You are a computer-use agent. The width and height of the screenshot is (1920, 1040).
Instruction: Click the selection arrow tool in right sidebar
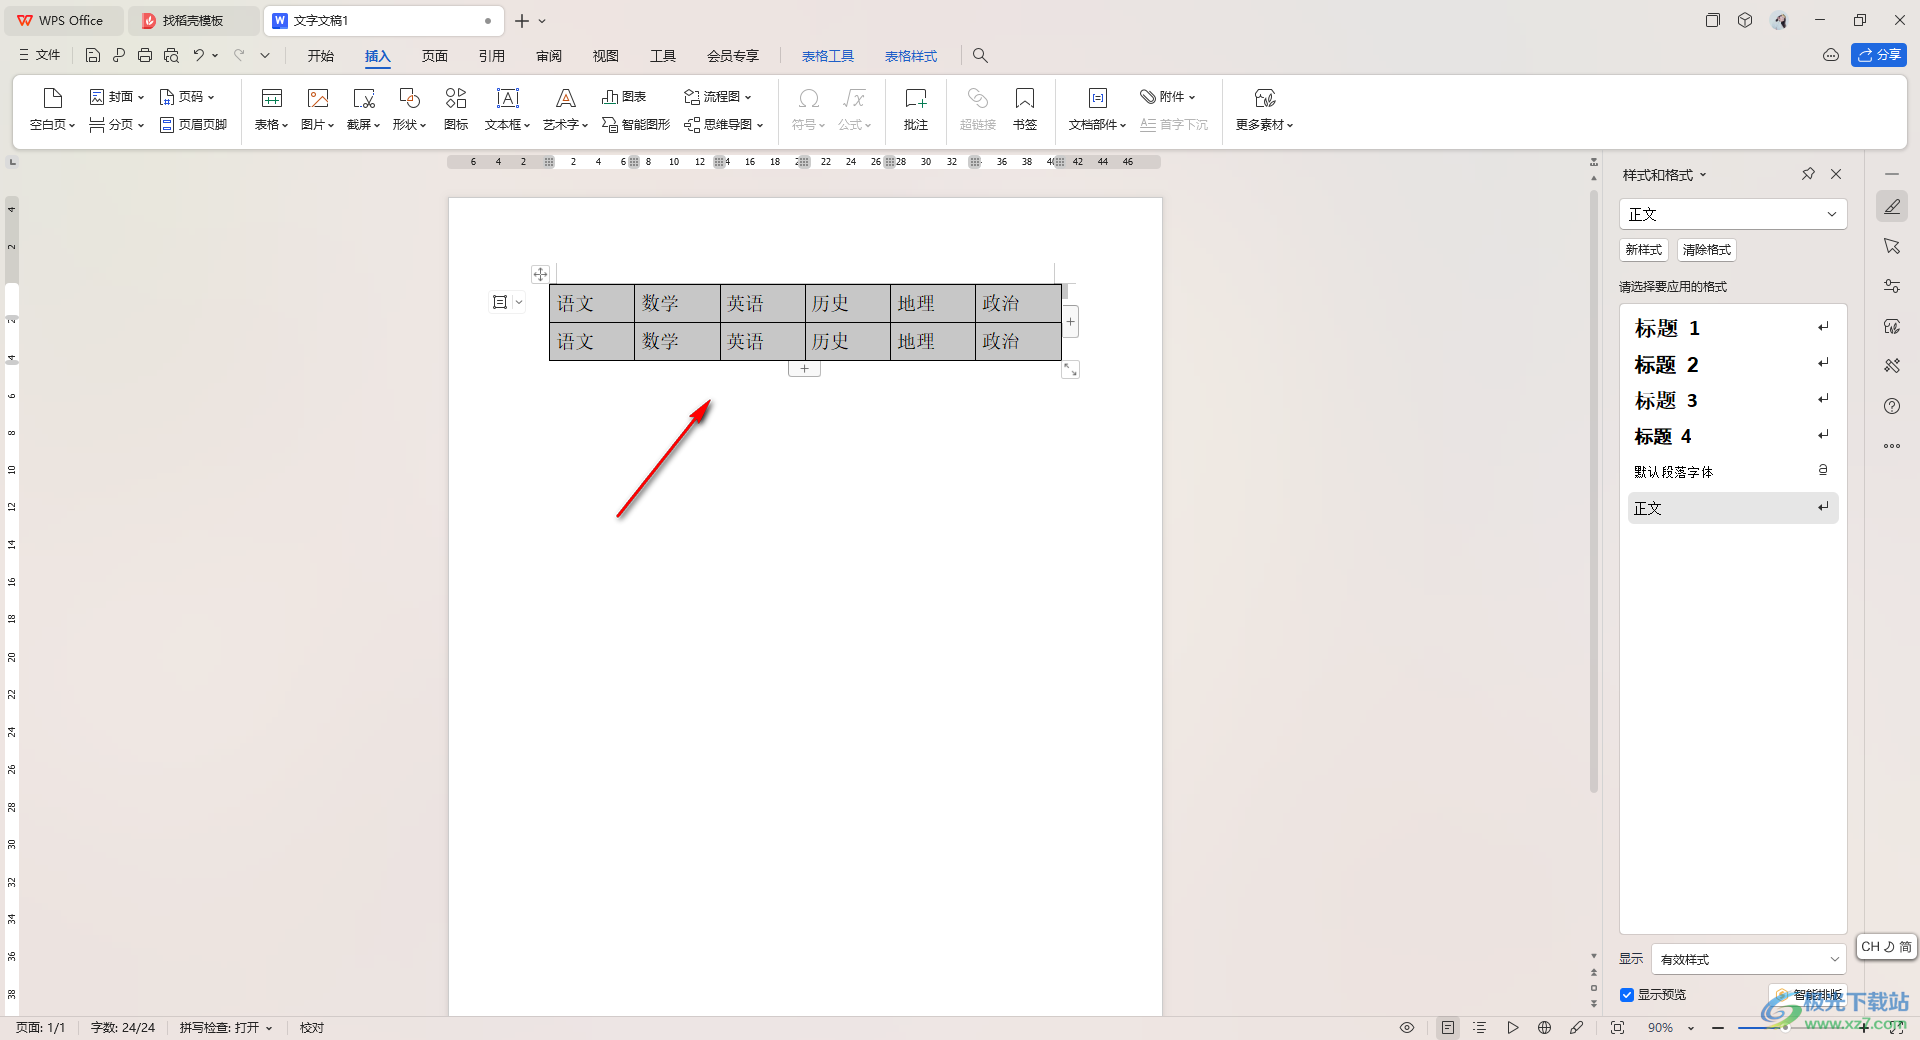coord(1892,246)
